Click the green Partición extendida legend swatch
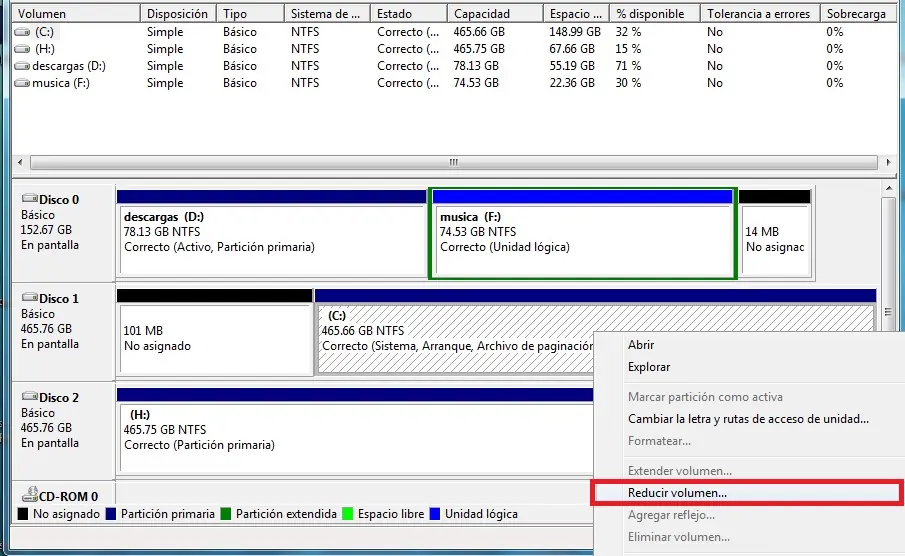This screenshot has height=556, width=905. coord(226,514)
